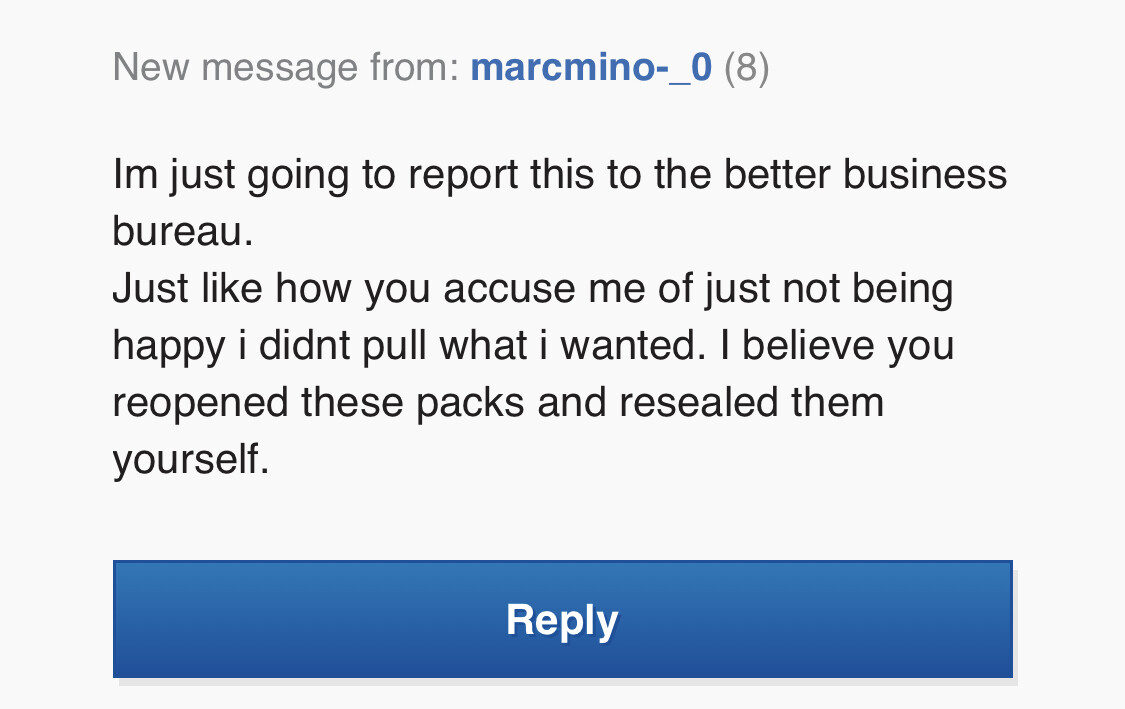Click the line starting "happy i didnt pull"
The height and width of the screenshot is (709, 1125).
tap(533, 347)
